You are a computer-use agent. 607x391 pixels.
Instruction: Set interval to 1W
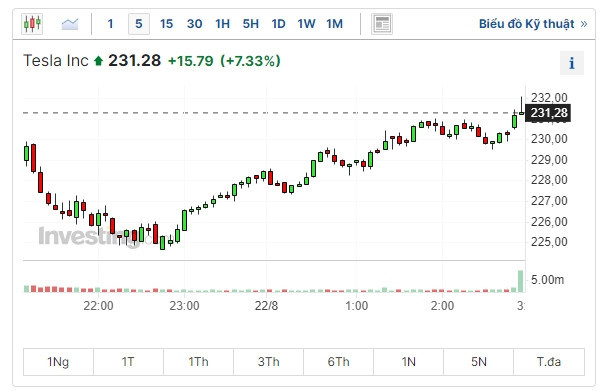tap(306, 24)
